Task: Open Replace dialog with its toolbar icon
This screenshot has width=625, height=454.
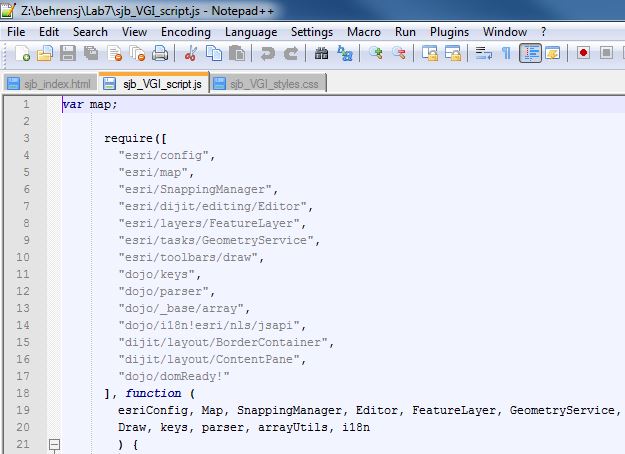Action: coord(344,53)
